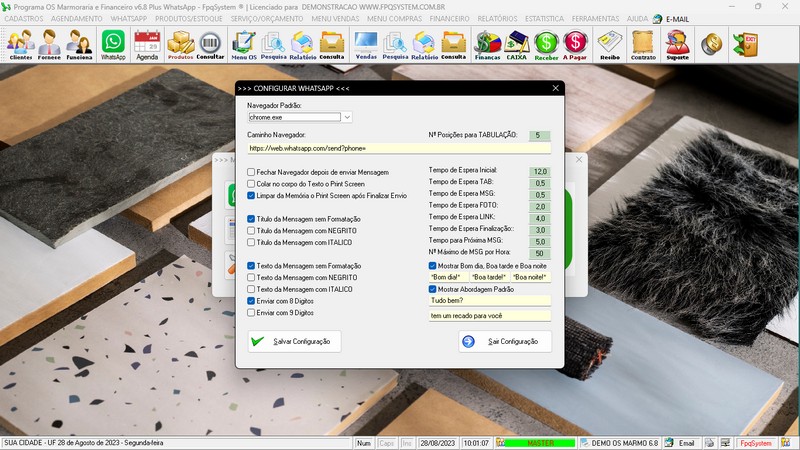Screen dimensions: 800x450
Task: Click the green MASTER status bar indicator
Action: (x=540, y=443)
